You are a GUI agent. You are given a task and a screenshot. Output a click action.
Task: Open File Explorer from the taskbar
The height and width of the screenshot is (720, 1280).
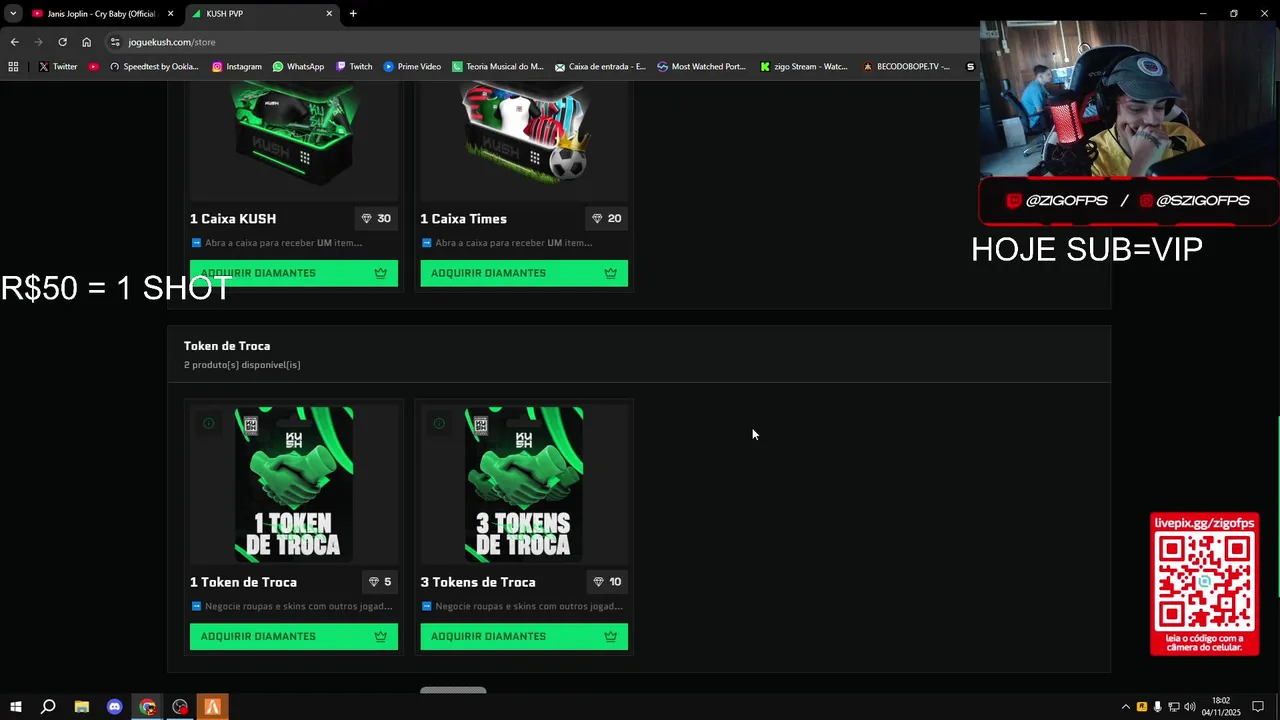(82, 707)
